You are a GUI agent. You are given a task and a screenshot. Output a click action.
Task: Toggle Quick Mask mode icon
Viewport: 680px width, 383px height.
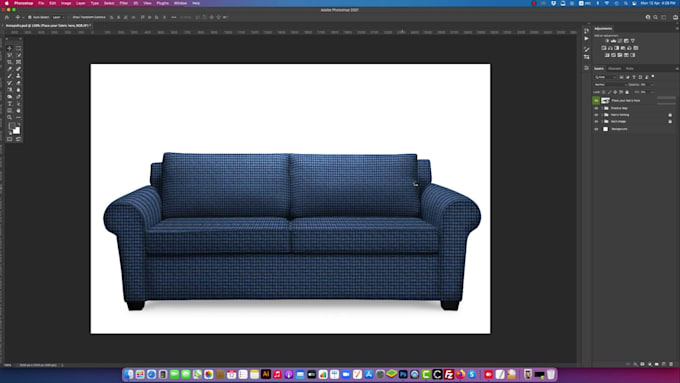[10, 139]
